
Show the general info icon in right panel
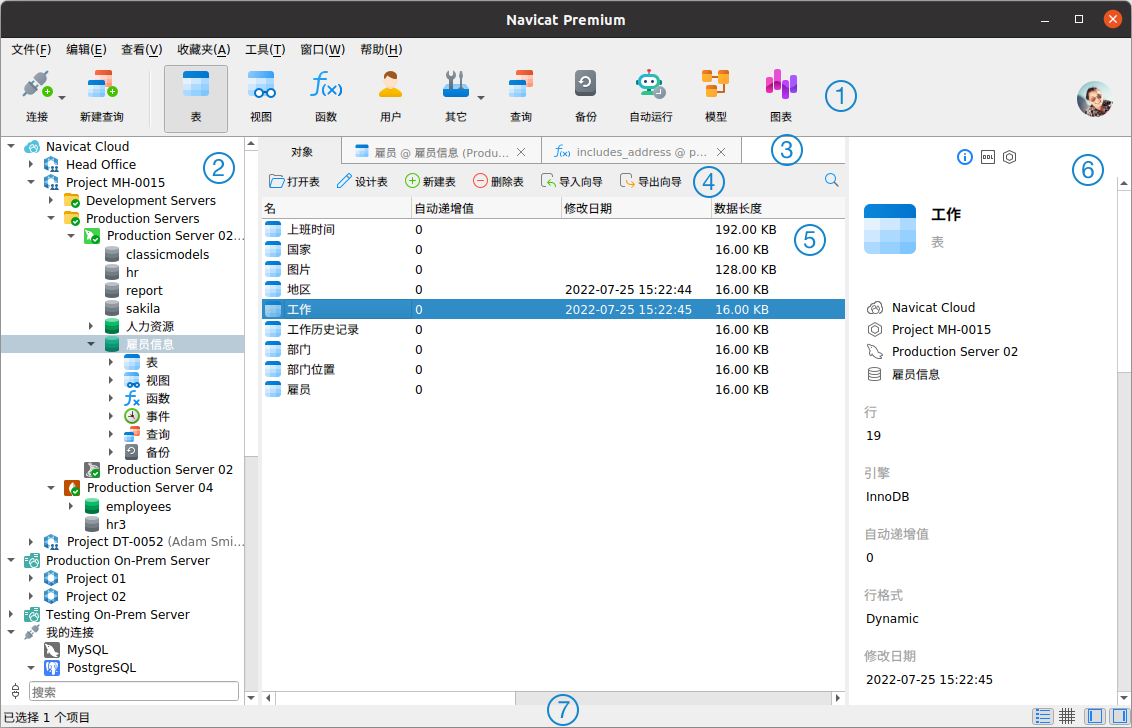click(965, 157)
